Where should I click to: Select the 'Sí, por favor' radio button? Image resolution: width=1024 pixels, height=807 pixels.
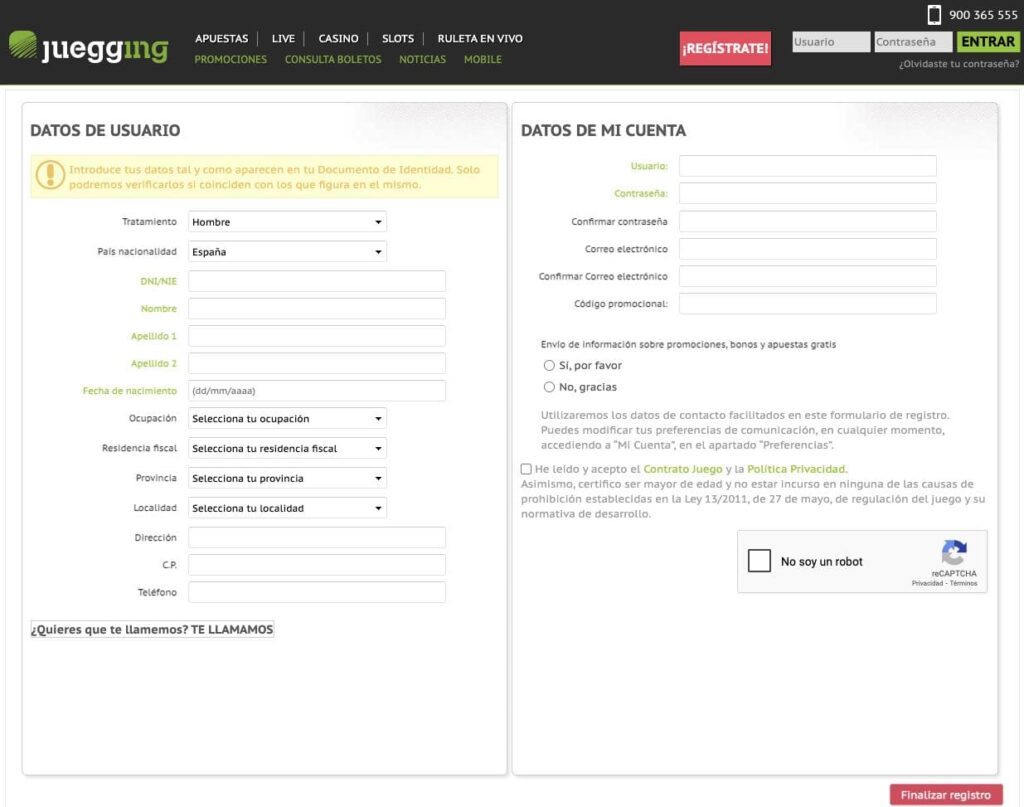[549, 366]
